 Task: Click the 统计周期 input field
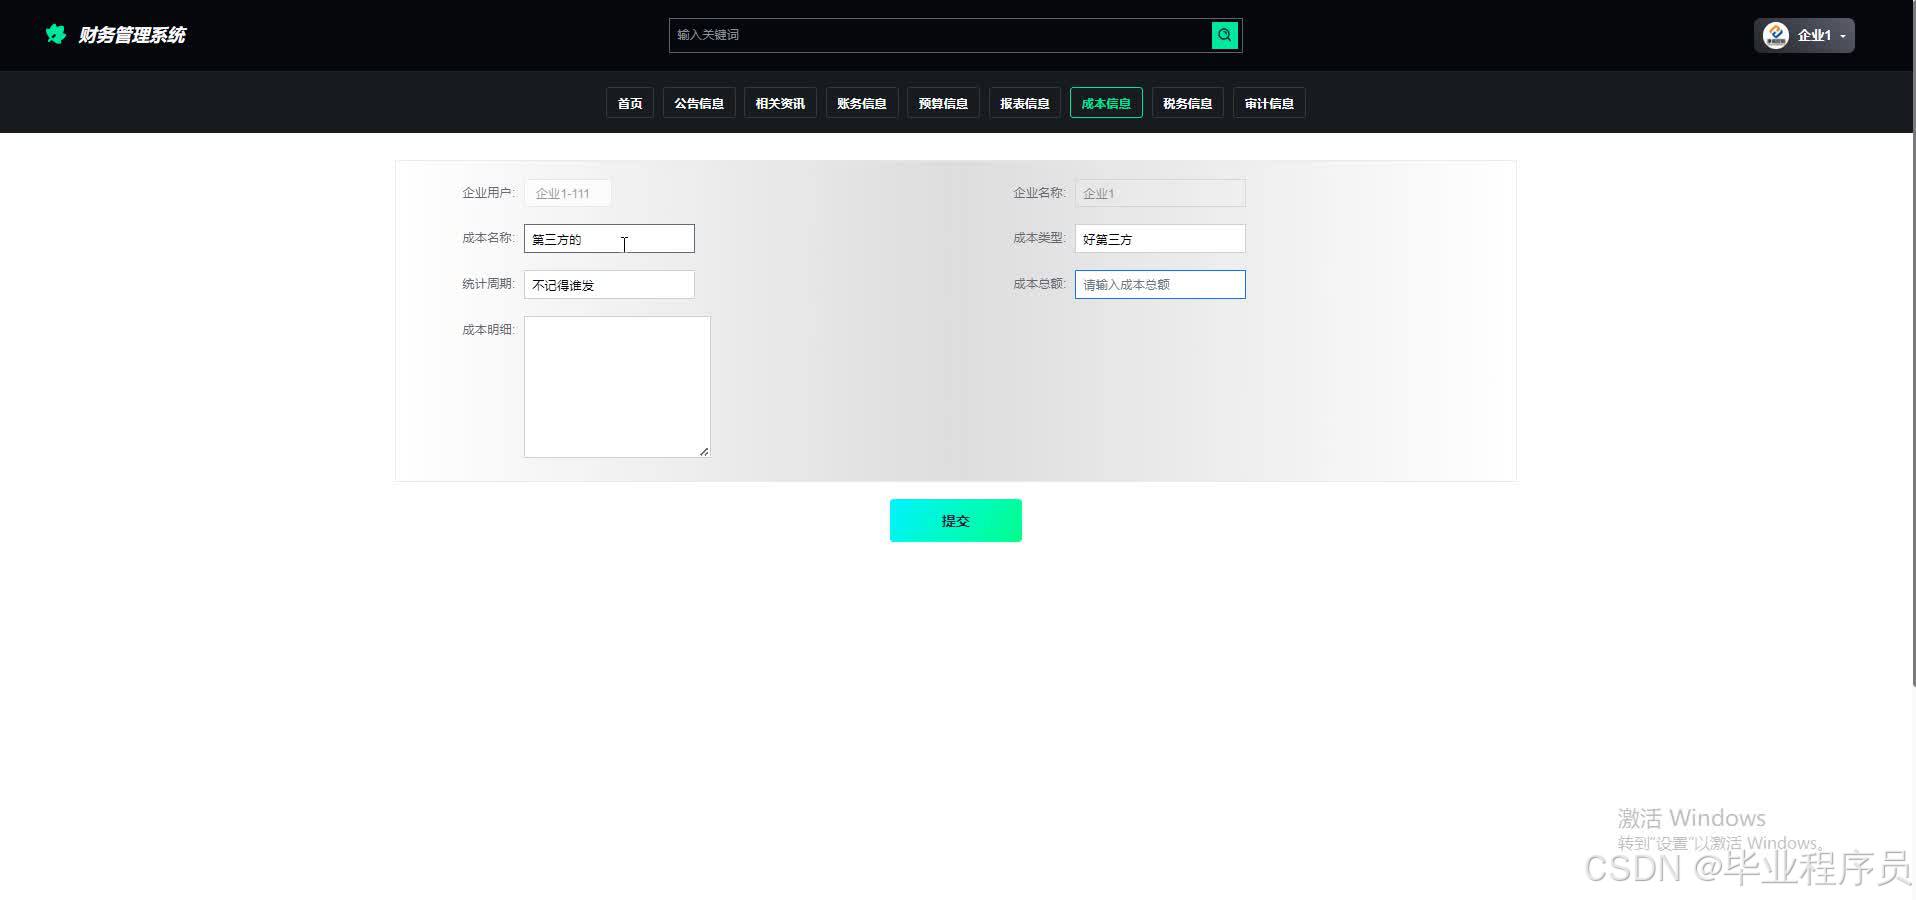tap(609, 285)
